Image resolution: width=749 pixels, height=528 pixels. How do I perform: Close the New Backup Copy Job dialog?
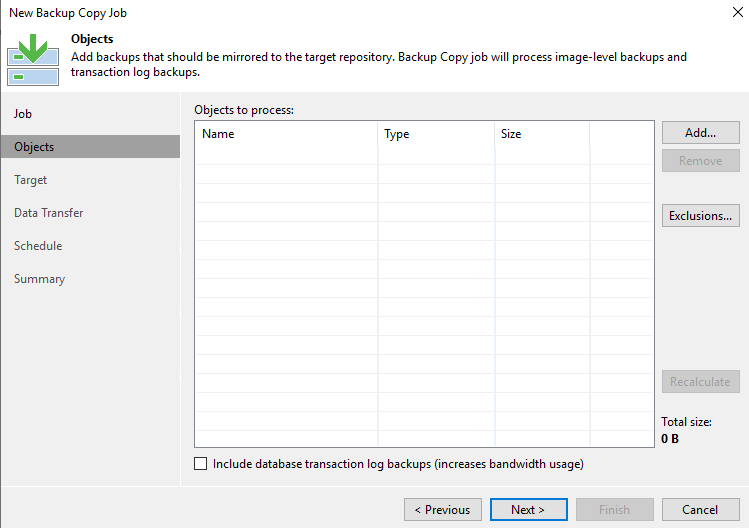[x=738, y=12]
